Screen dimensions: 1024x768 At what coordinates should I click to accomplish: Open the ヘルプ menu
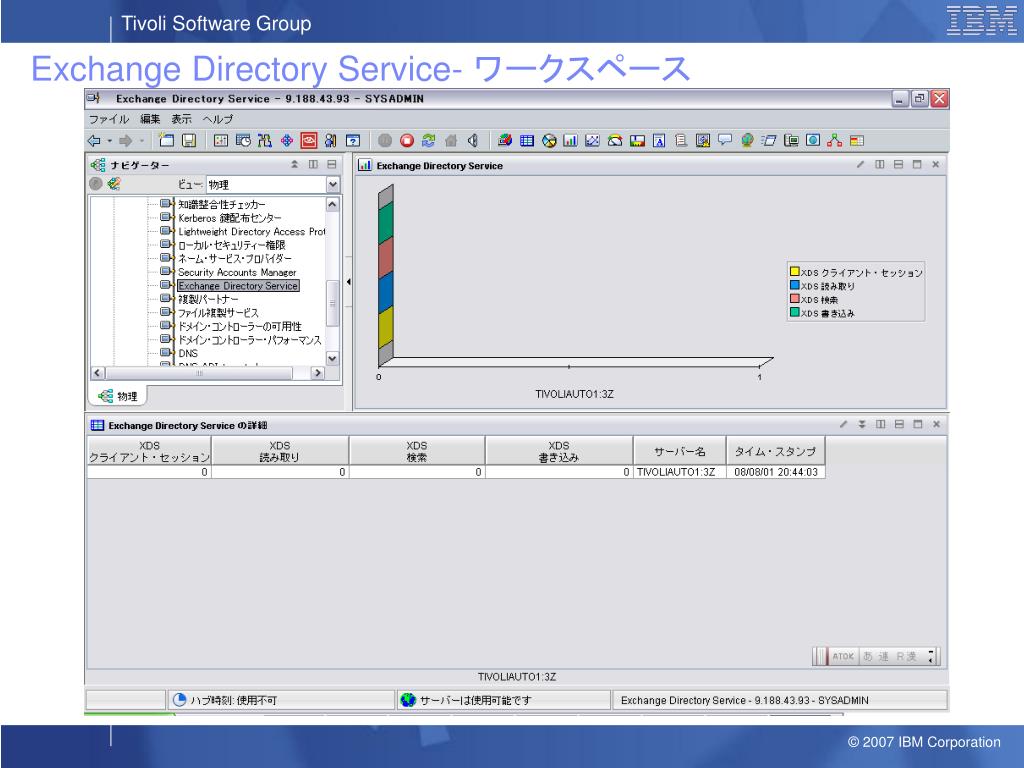click(217, 119)
